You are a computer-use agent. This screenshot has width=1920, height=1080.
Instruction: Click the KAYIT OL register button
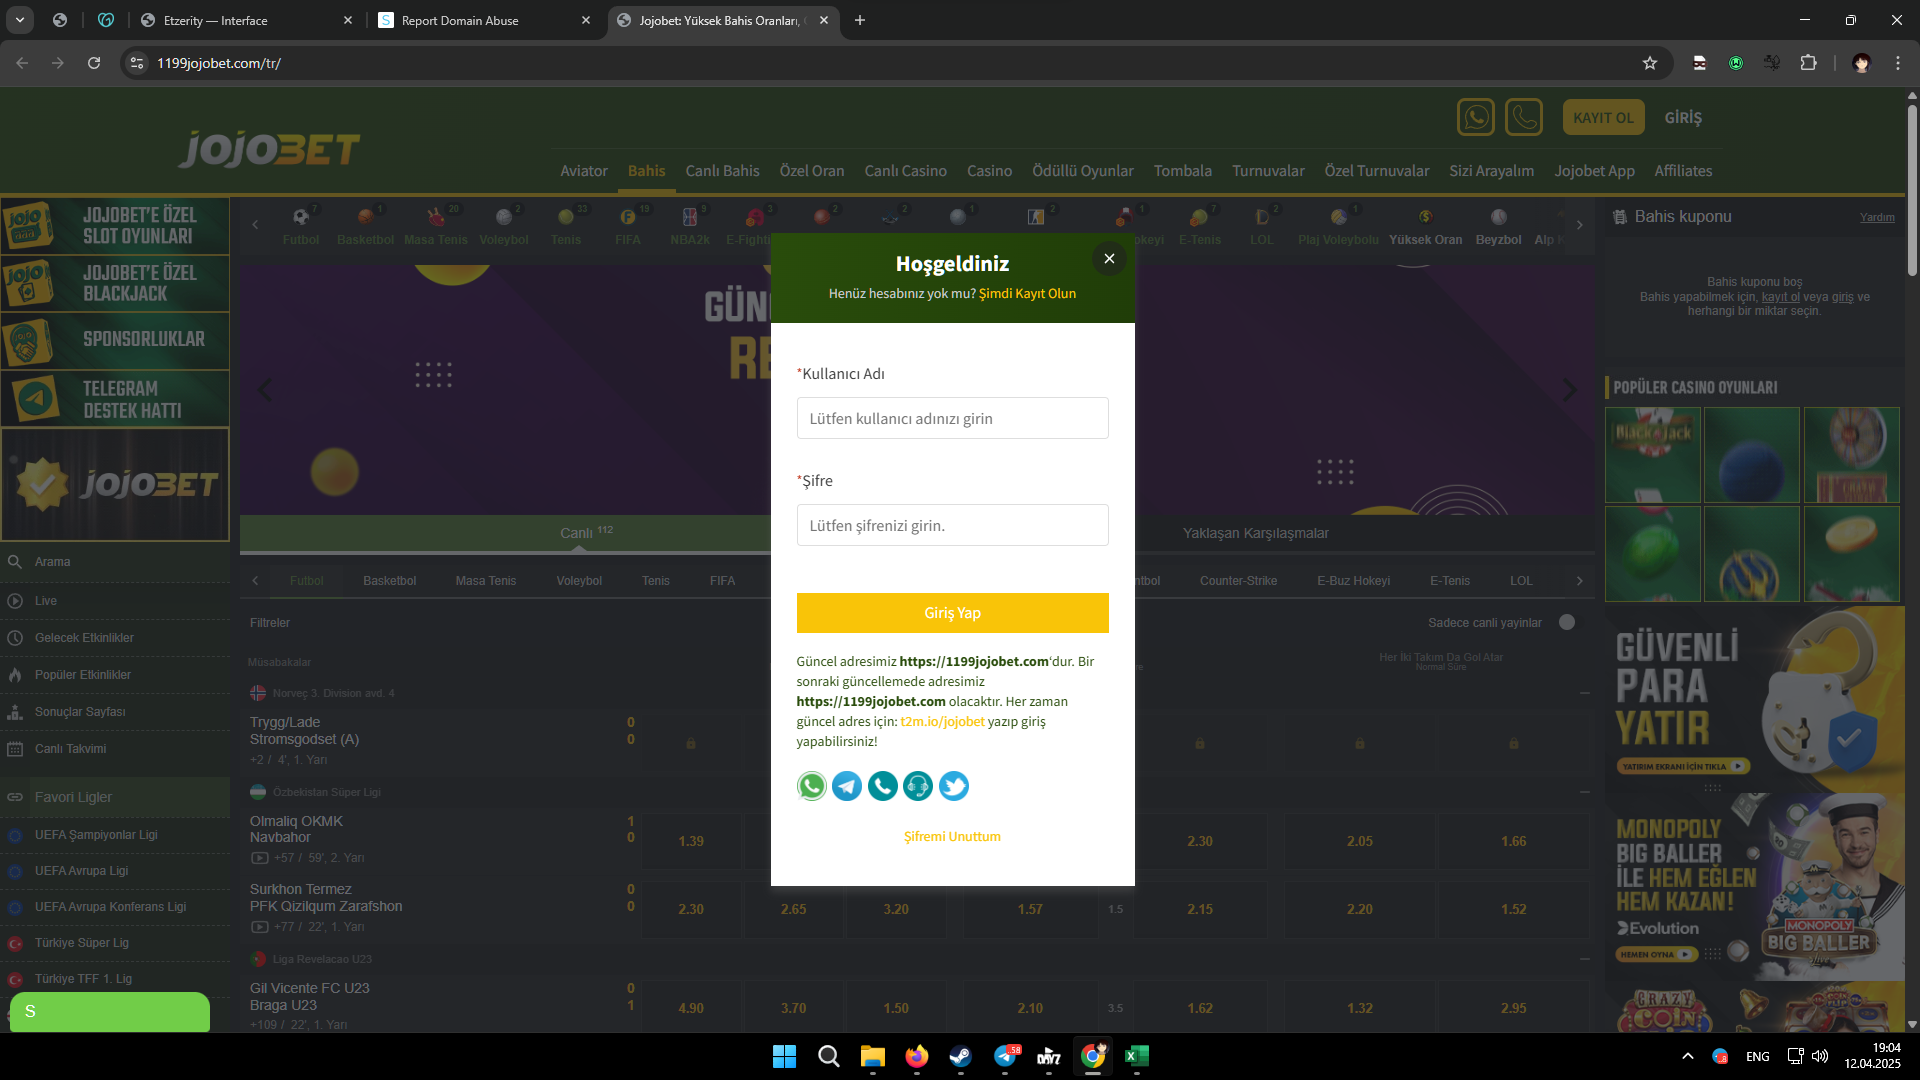1603,117
